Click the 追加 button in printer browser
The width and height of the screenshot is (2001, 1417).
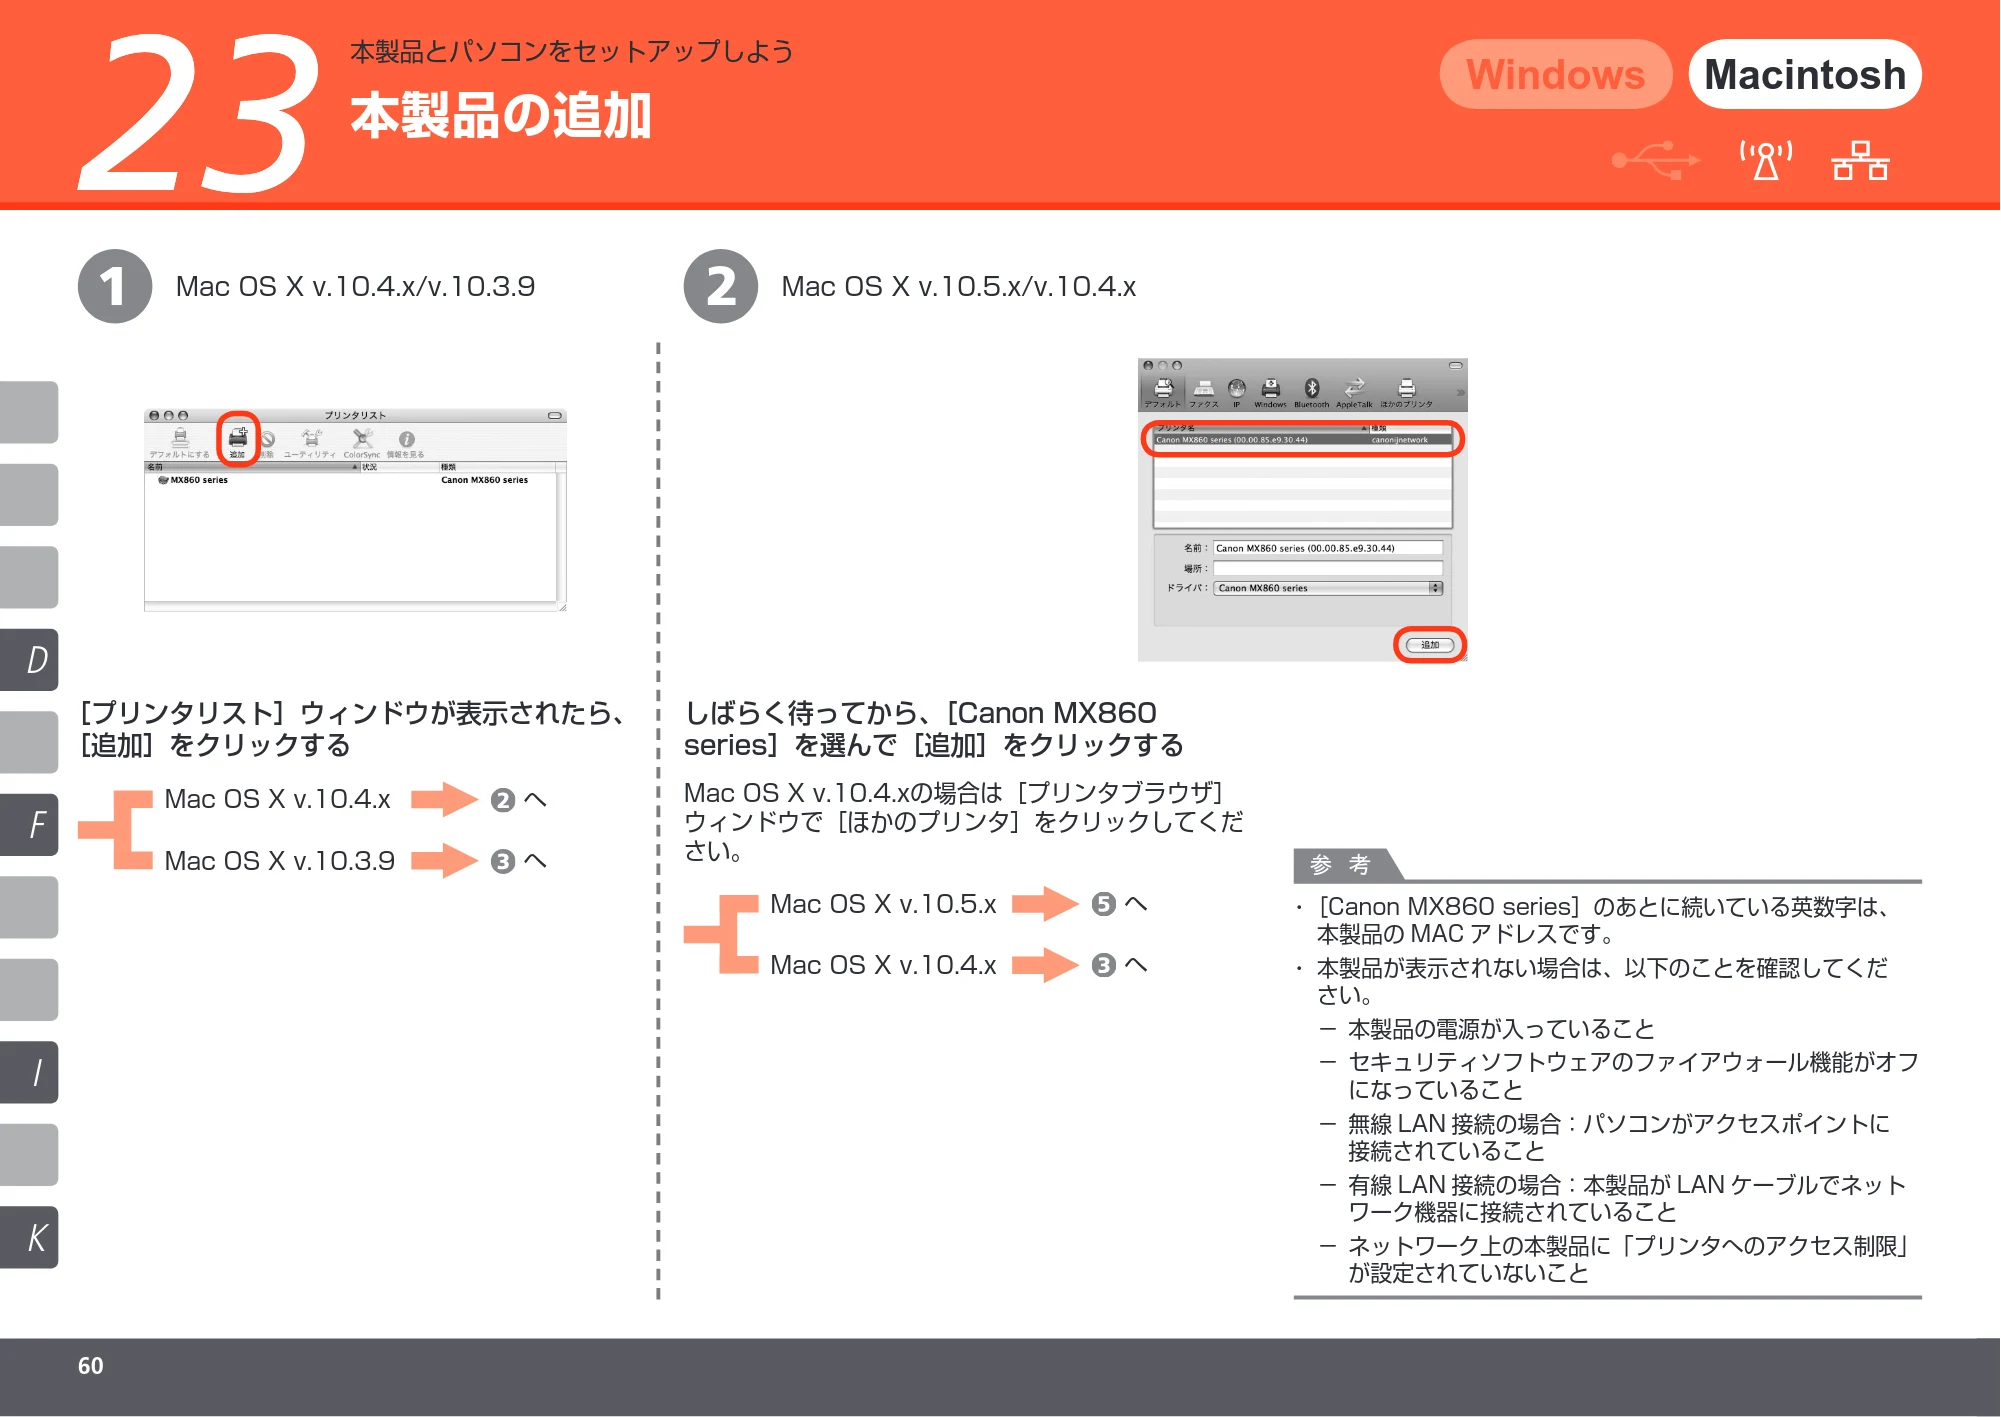1429,645
